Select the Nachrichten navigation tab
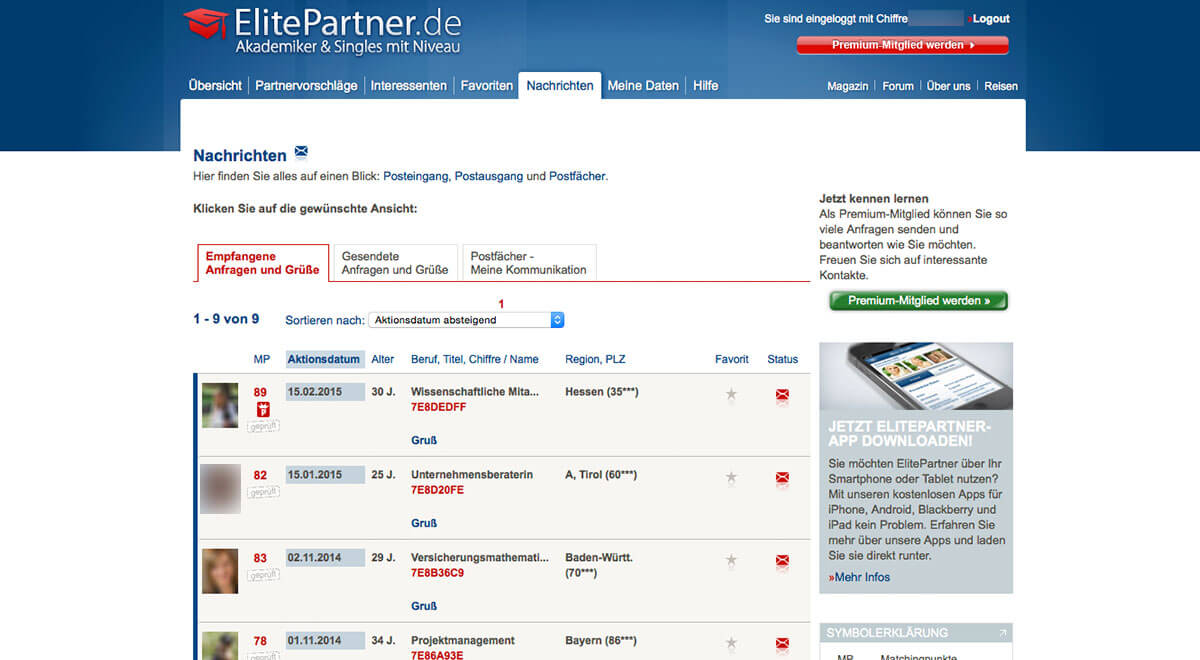 click(560, 86)
